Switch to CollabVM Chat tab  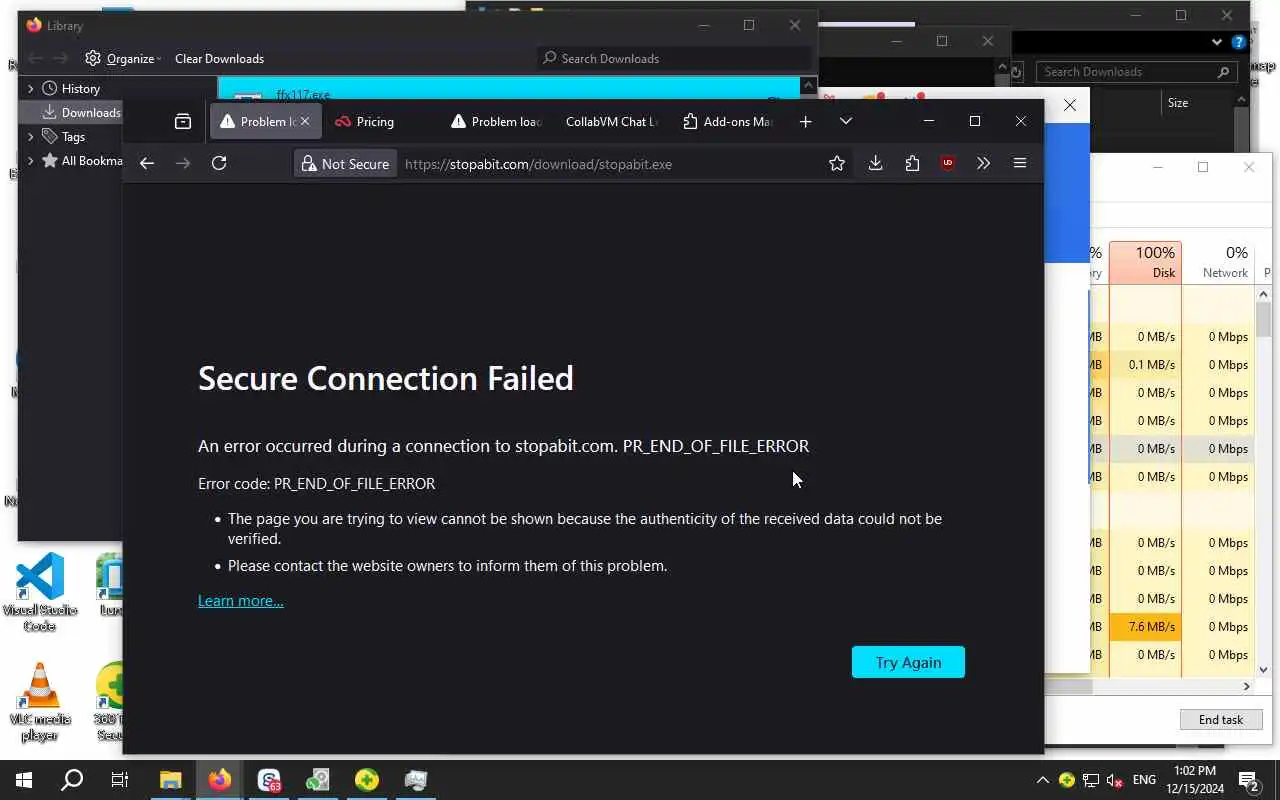click(x=611, y=122)
